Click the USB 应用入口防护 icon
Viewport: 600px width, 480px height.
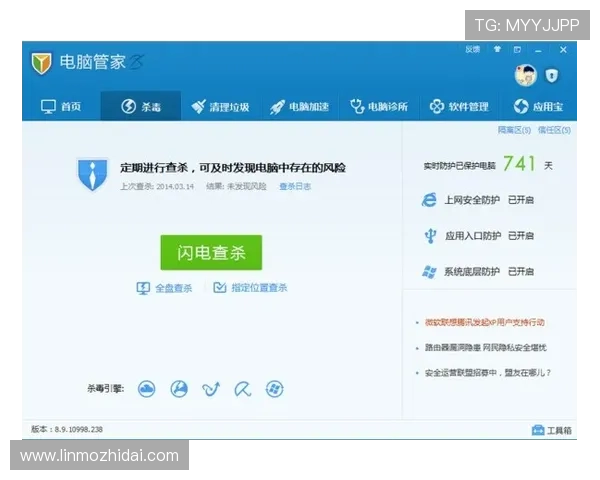point(430,235)
